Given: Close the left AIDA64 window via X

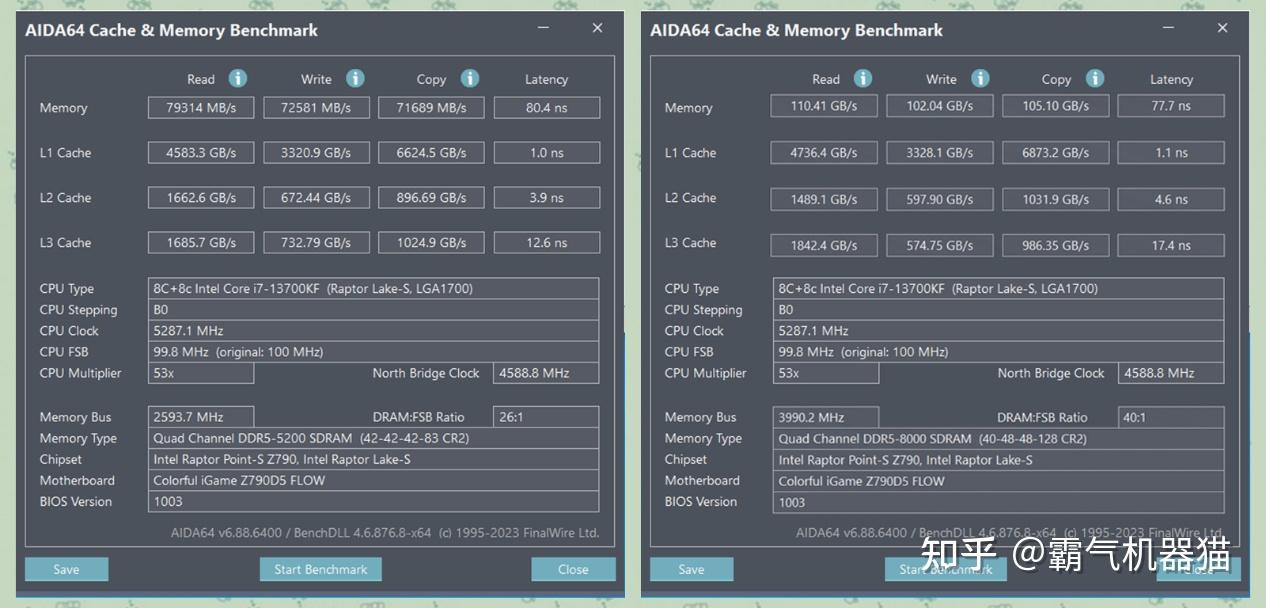Looking at the screenshot, I should pos(597,28).
